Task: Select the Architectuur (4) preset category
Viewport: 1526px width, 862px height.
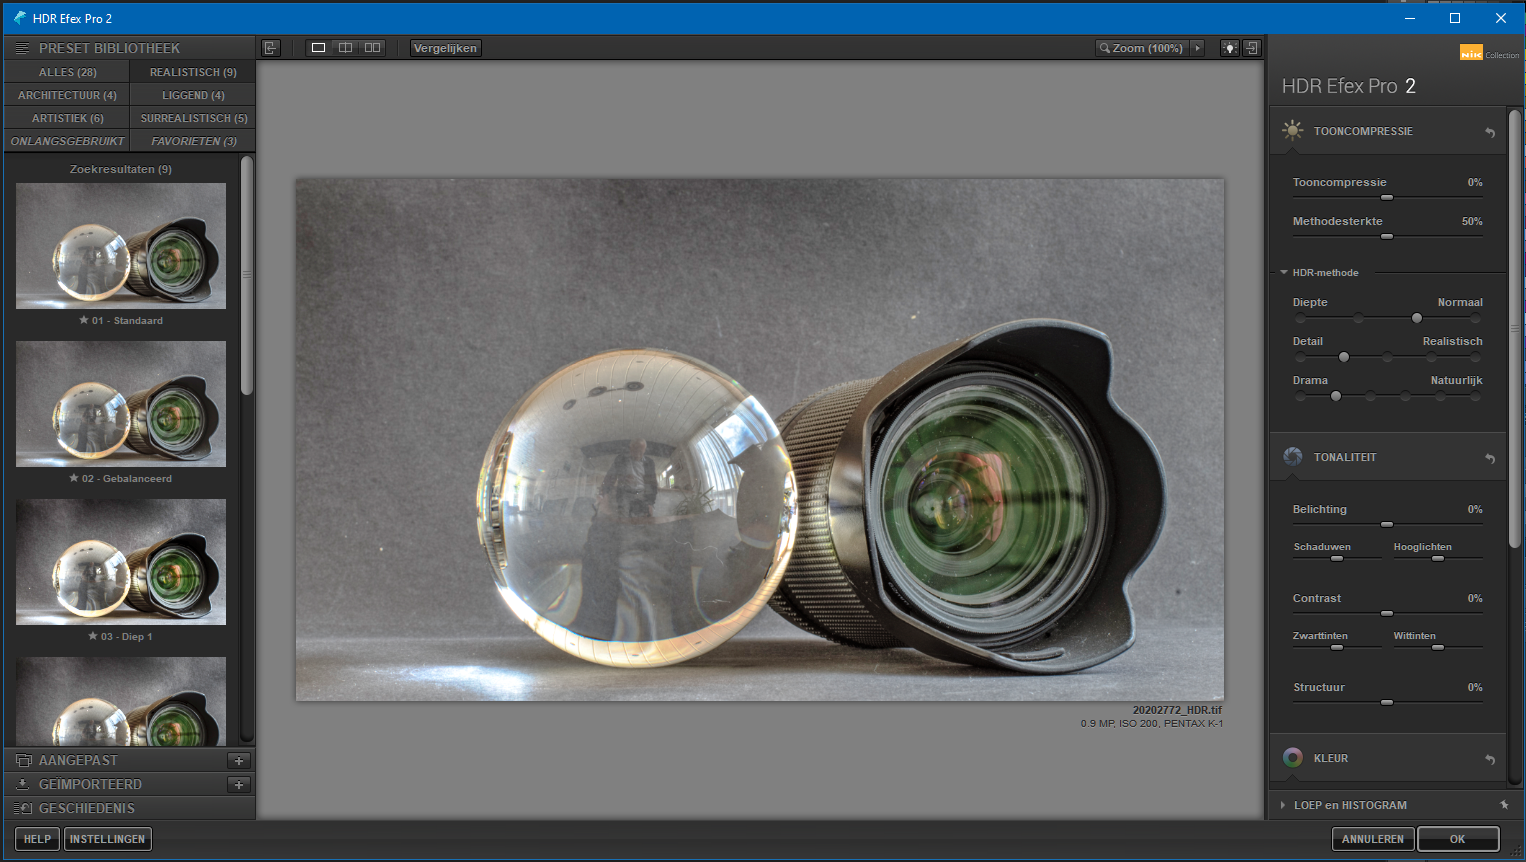Action: [x=67, y=95]
